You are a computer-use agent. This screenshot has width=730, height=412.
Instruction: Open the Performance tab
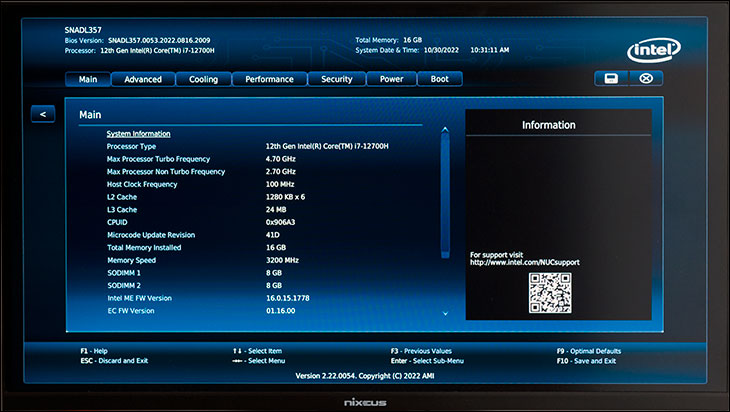[270, 79]
